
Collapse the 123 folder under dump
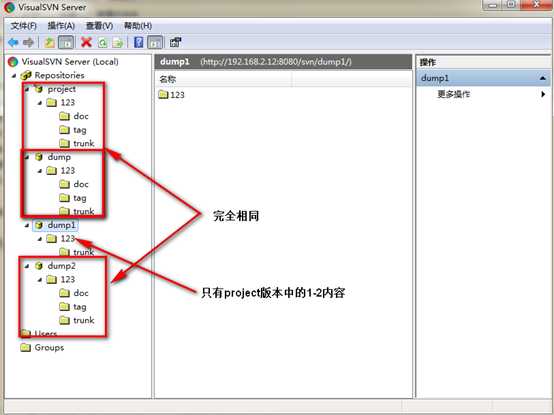click(40, 171)
